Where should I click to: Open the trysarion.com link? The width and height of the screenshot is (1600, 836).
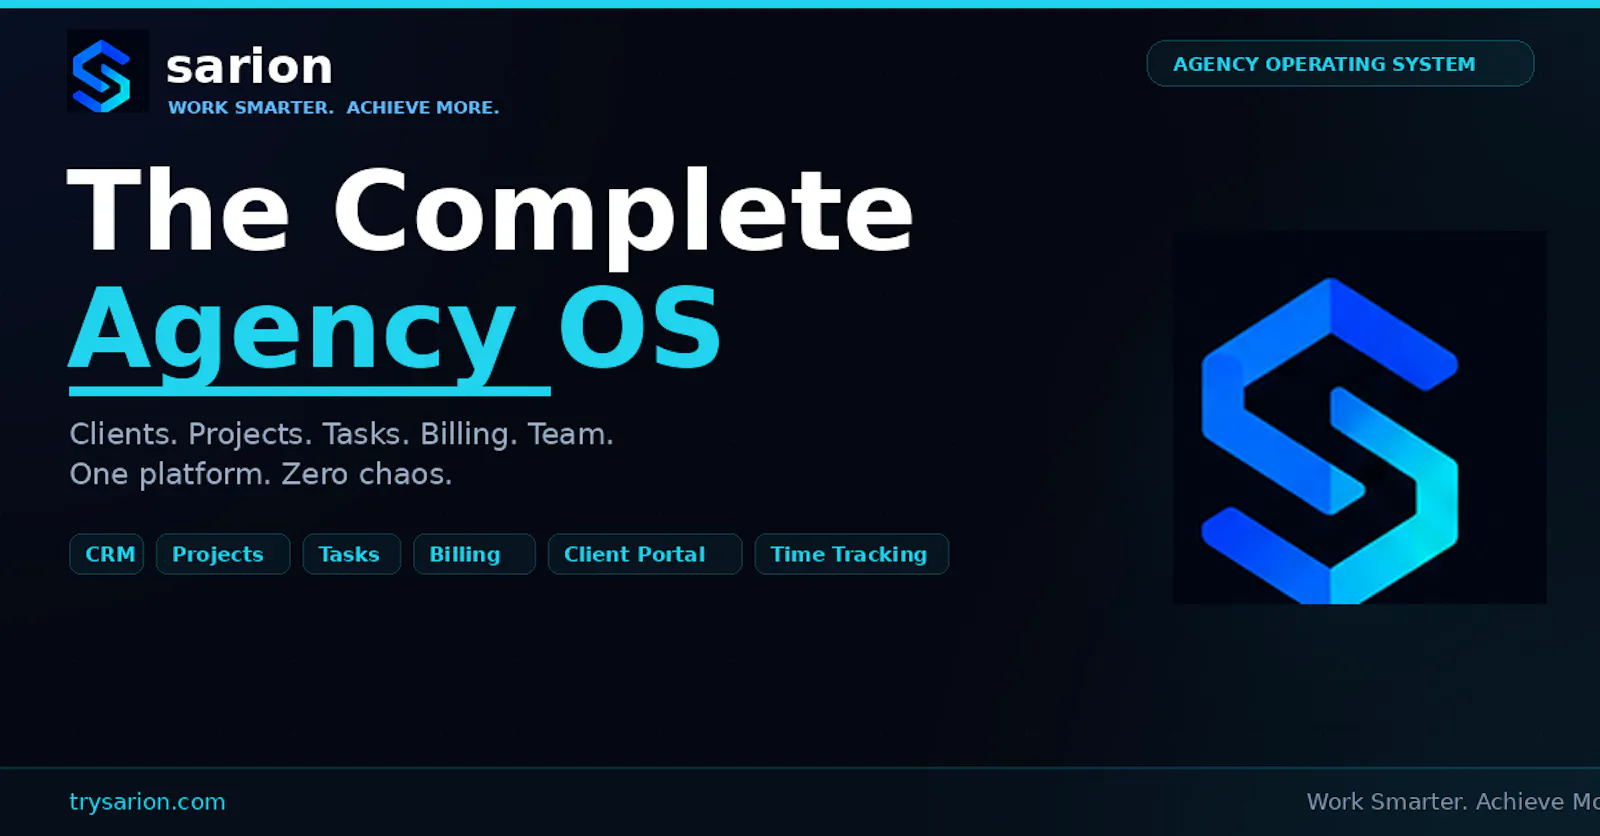coord(147,802)
